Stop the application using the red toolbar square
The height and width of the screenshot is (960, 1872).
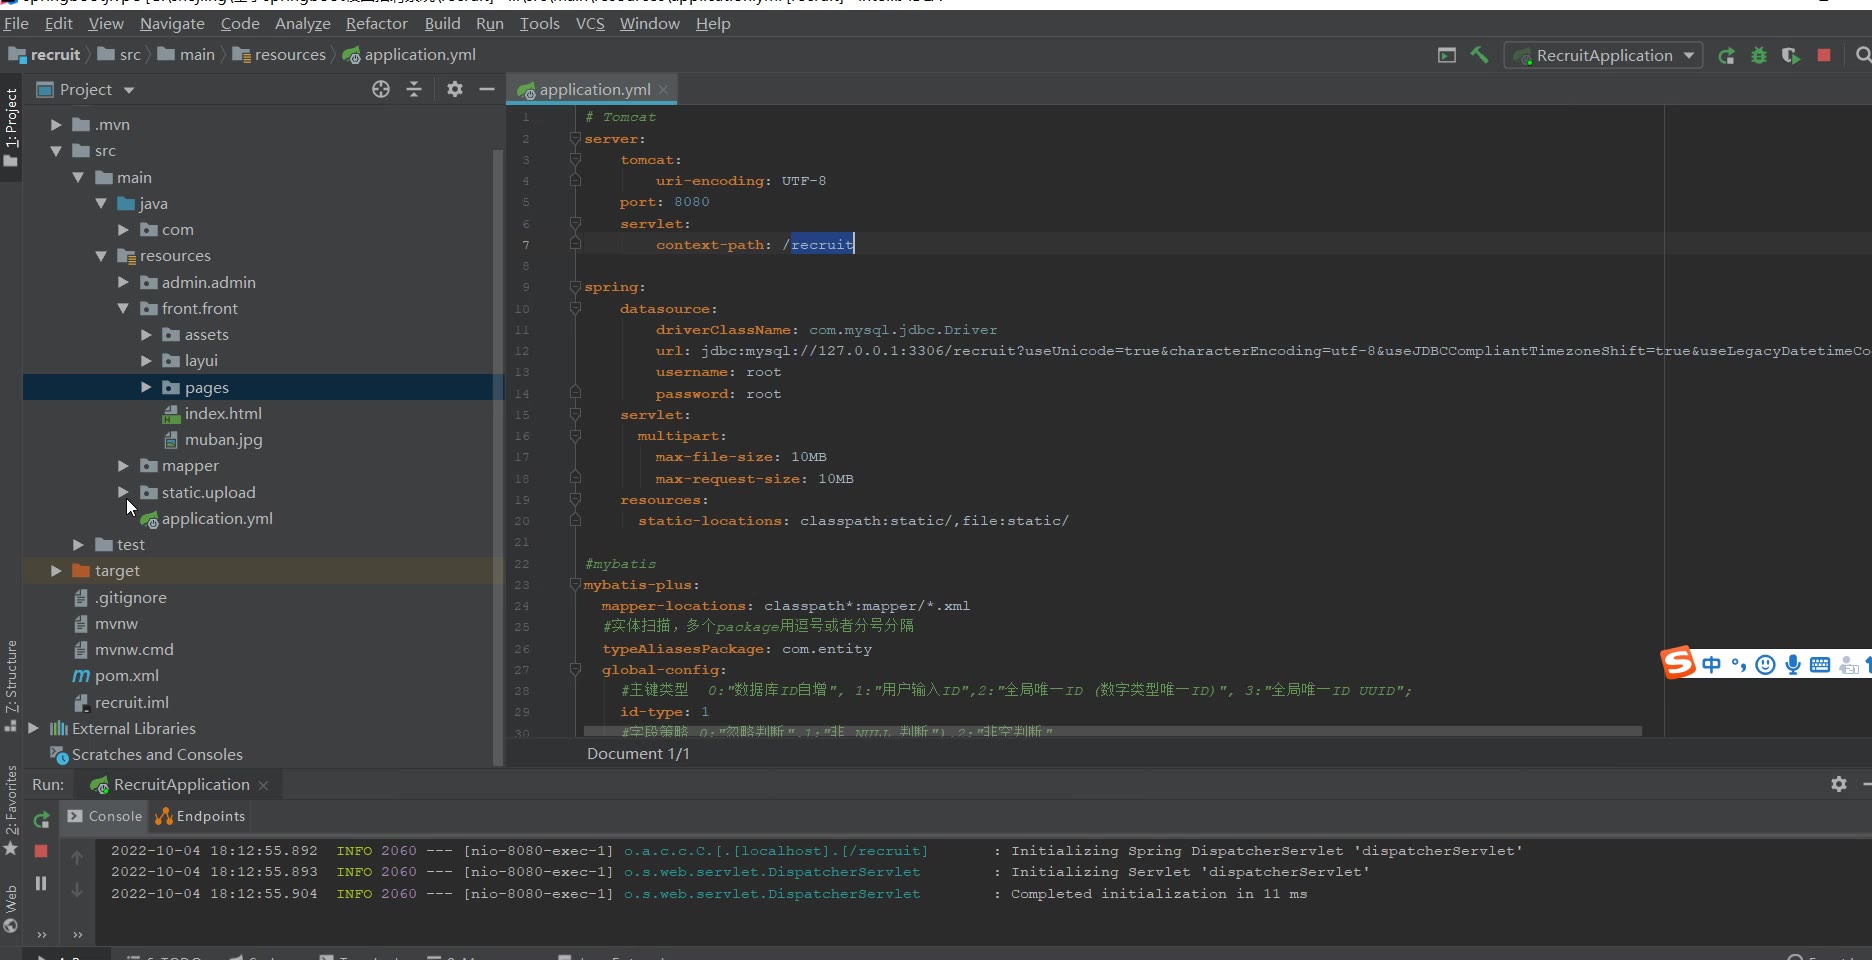(x=1824, y=56)
